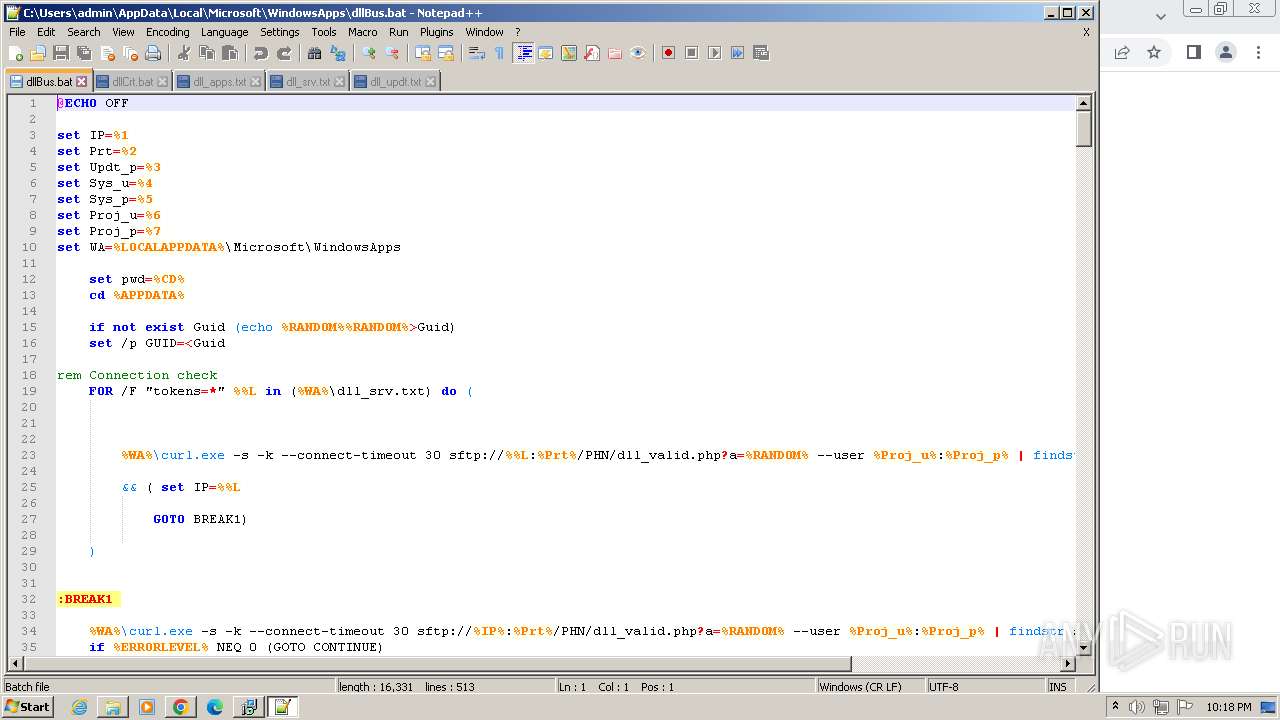Screen dimensions: 1280x720
Task: Toggle monitoring via the eye icon
Action: pos(638,53)
